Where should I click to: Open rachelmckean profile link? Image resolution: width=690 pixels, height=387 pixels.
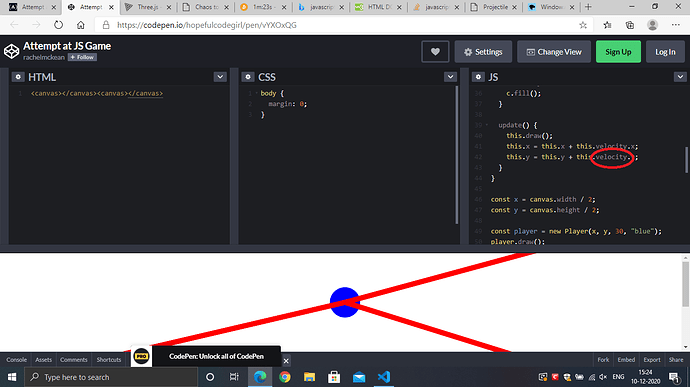coord(44,57)
